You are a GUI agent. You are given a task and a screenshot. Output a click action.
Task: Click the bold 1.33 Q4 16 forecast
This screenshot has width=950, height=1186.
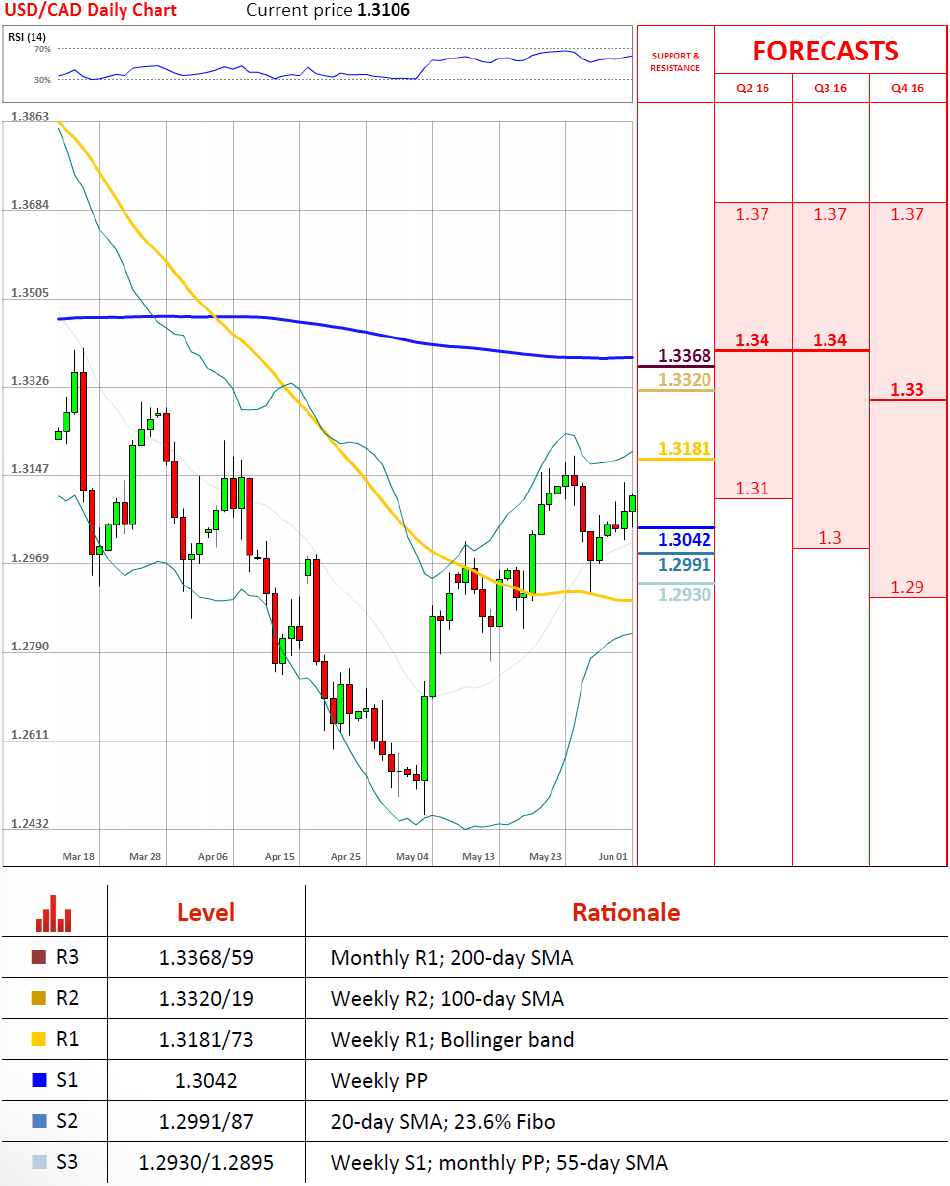[x=907, y=390]
